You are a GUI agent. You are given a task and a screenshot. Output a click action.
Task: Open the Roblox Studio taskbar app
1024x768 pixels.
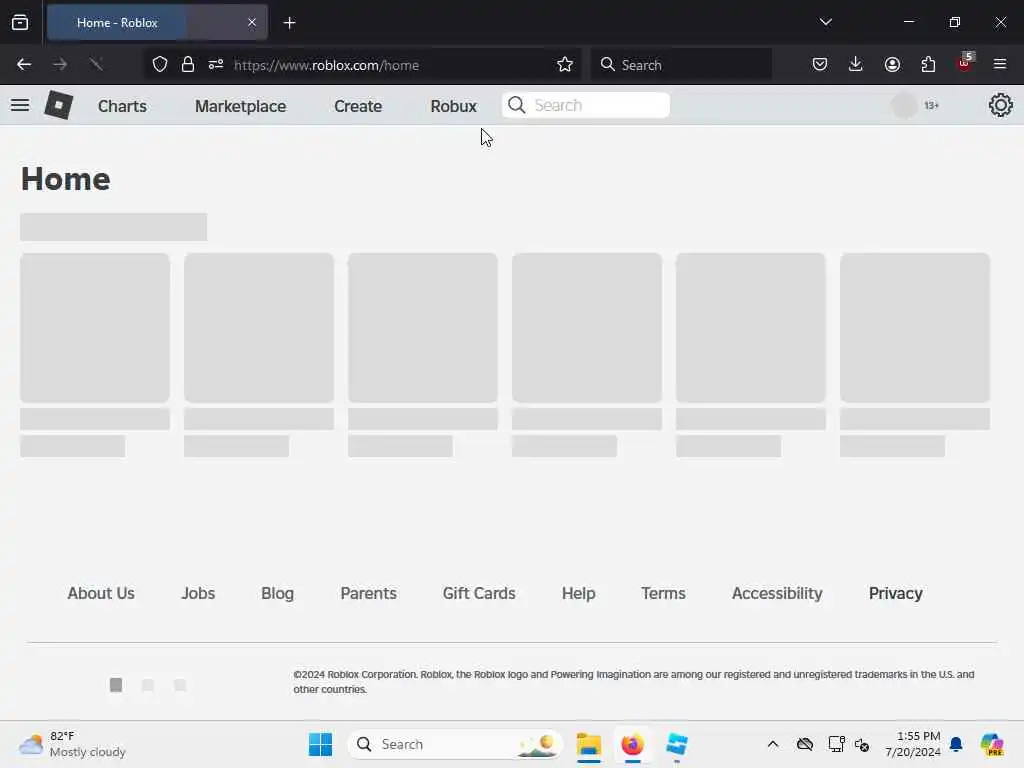coord(677,744)
